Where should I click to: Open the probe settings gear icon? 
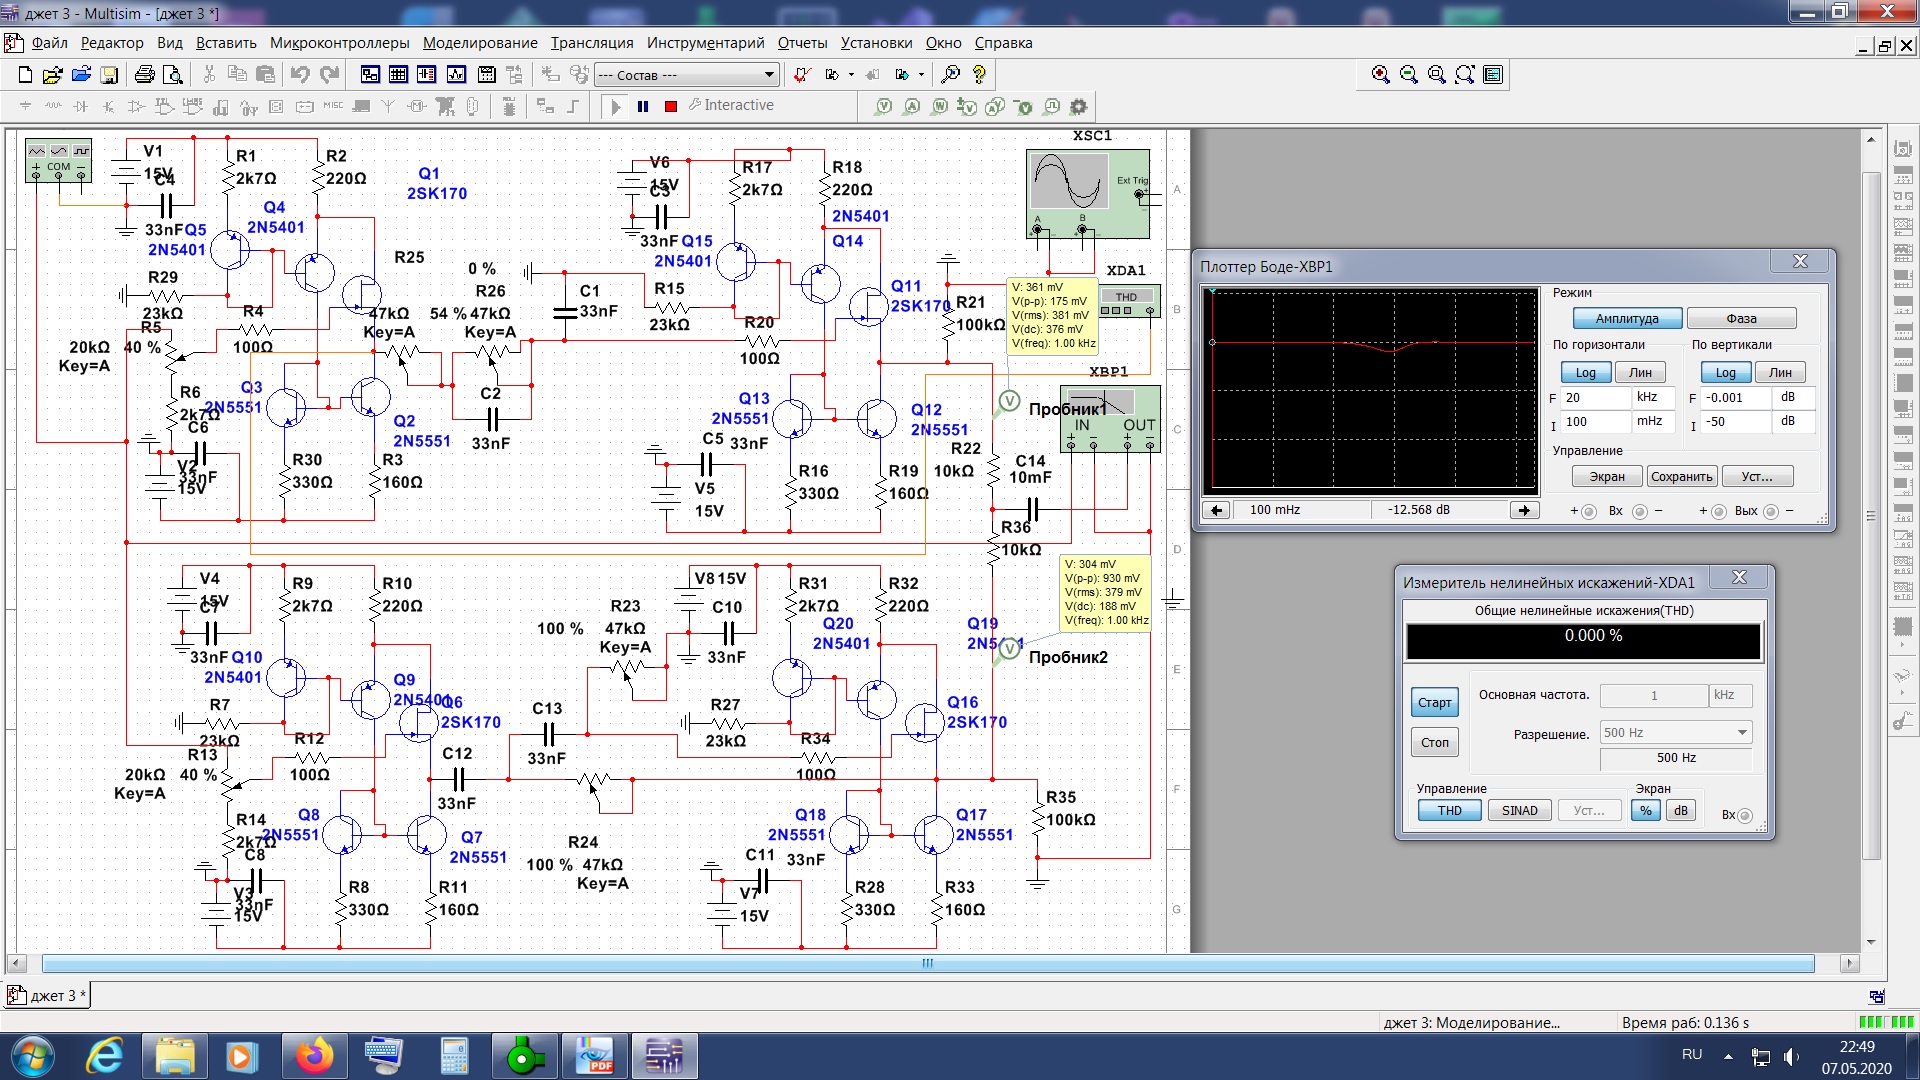(1078, 106)
